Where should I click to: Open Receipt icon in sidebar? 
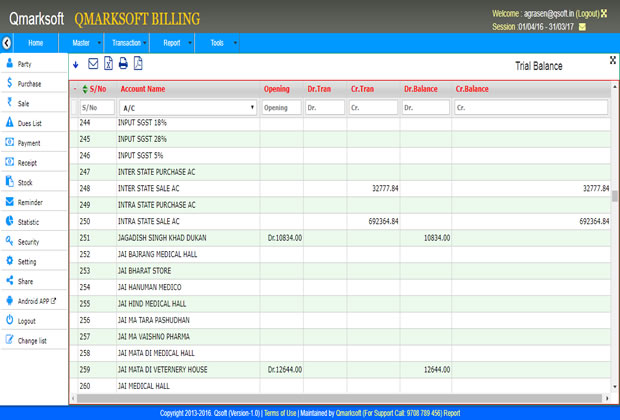(x=9, y=161)
